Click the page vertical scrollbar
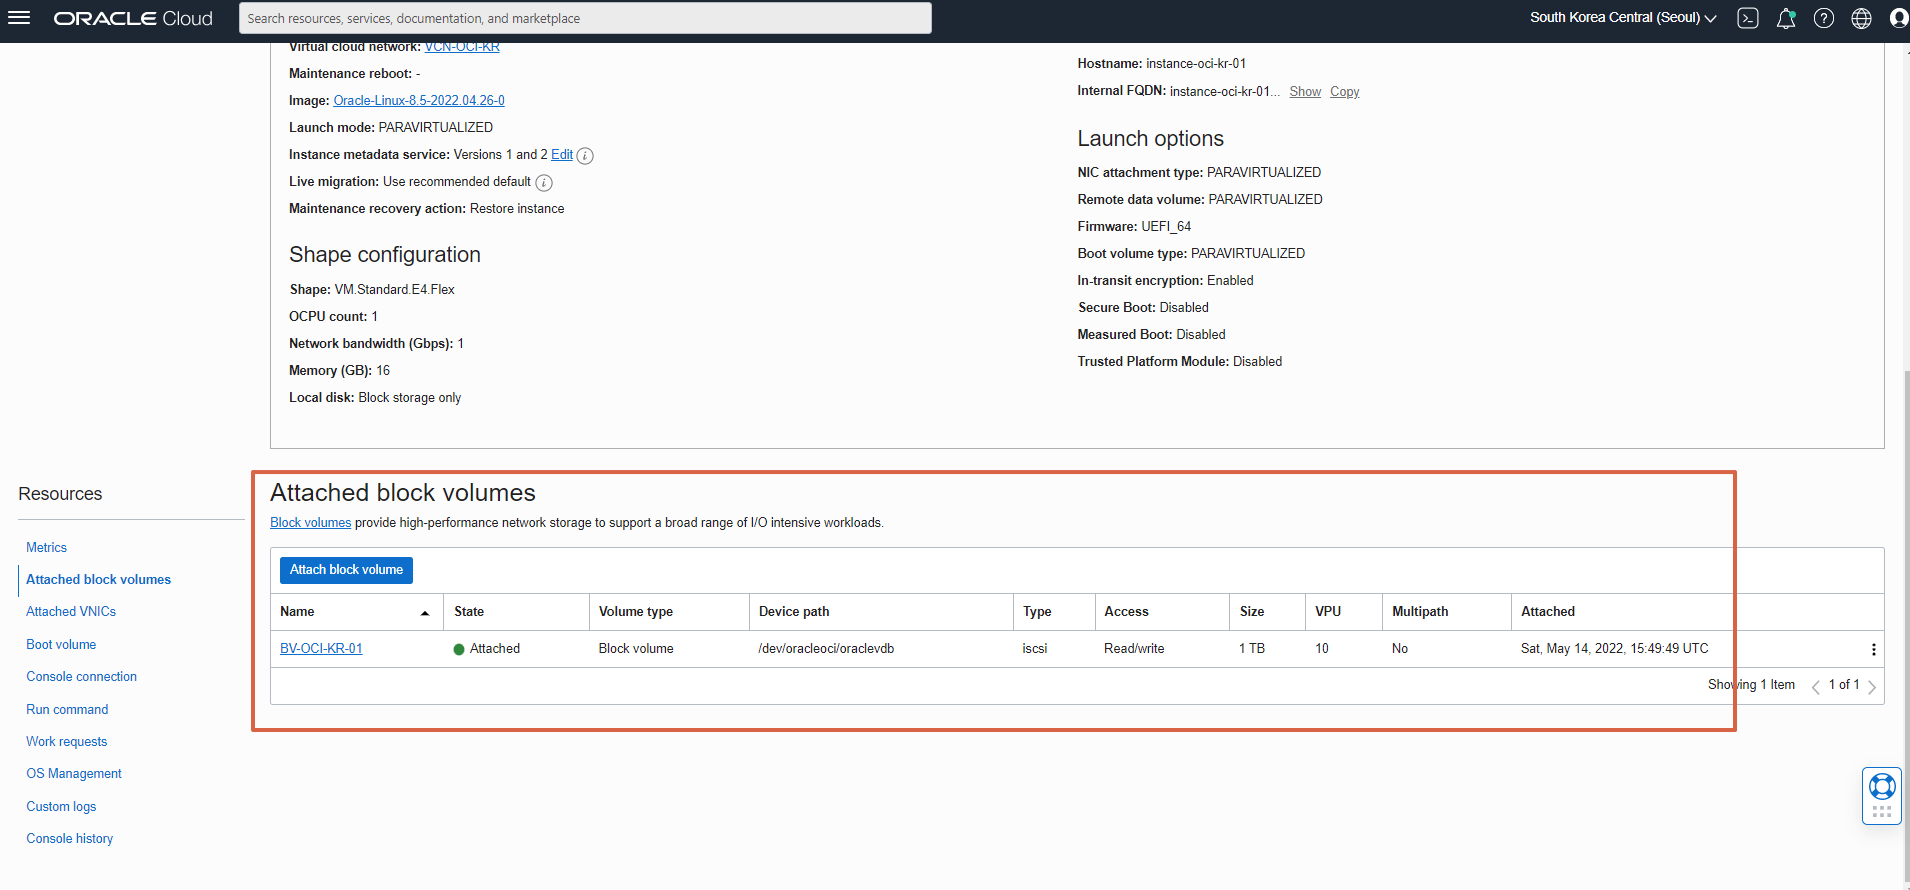 (x=1906, y=628)
